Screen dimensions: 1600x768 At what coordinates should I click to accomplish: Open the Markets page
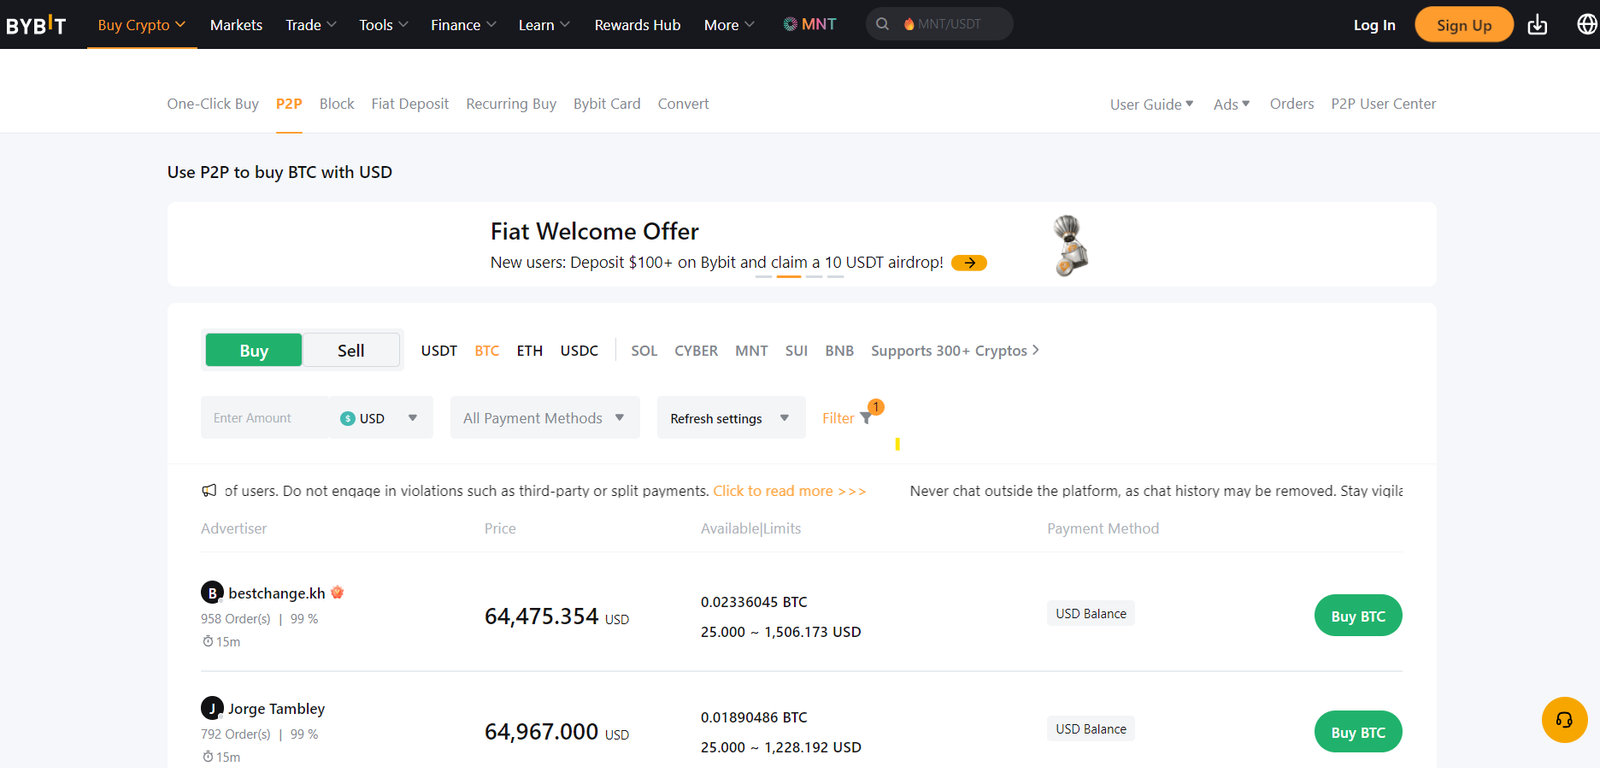point(236,25)
